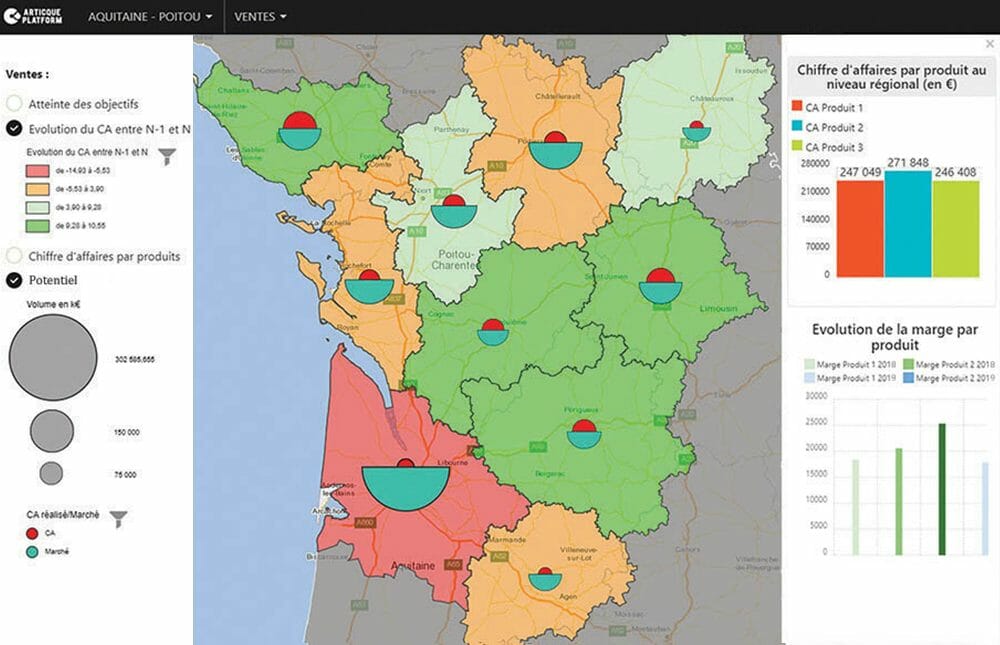This screenshot has height=645, width=1000.
Task: Enable the Atteinte des objectifs layer
Action: click(15, 104)
